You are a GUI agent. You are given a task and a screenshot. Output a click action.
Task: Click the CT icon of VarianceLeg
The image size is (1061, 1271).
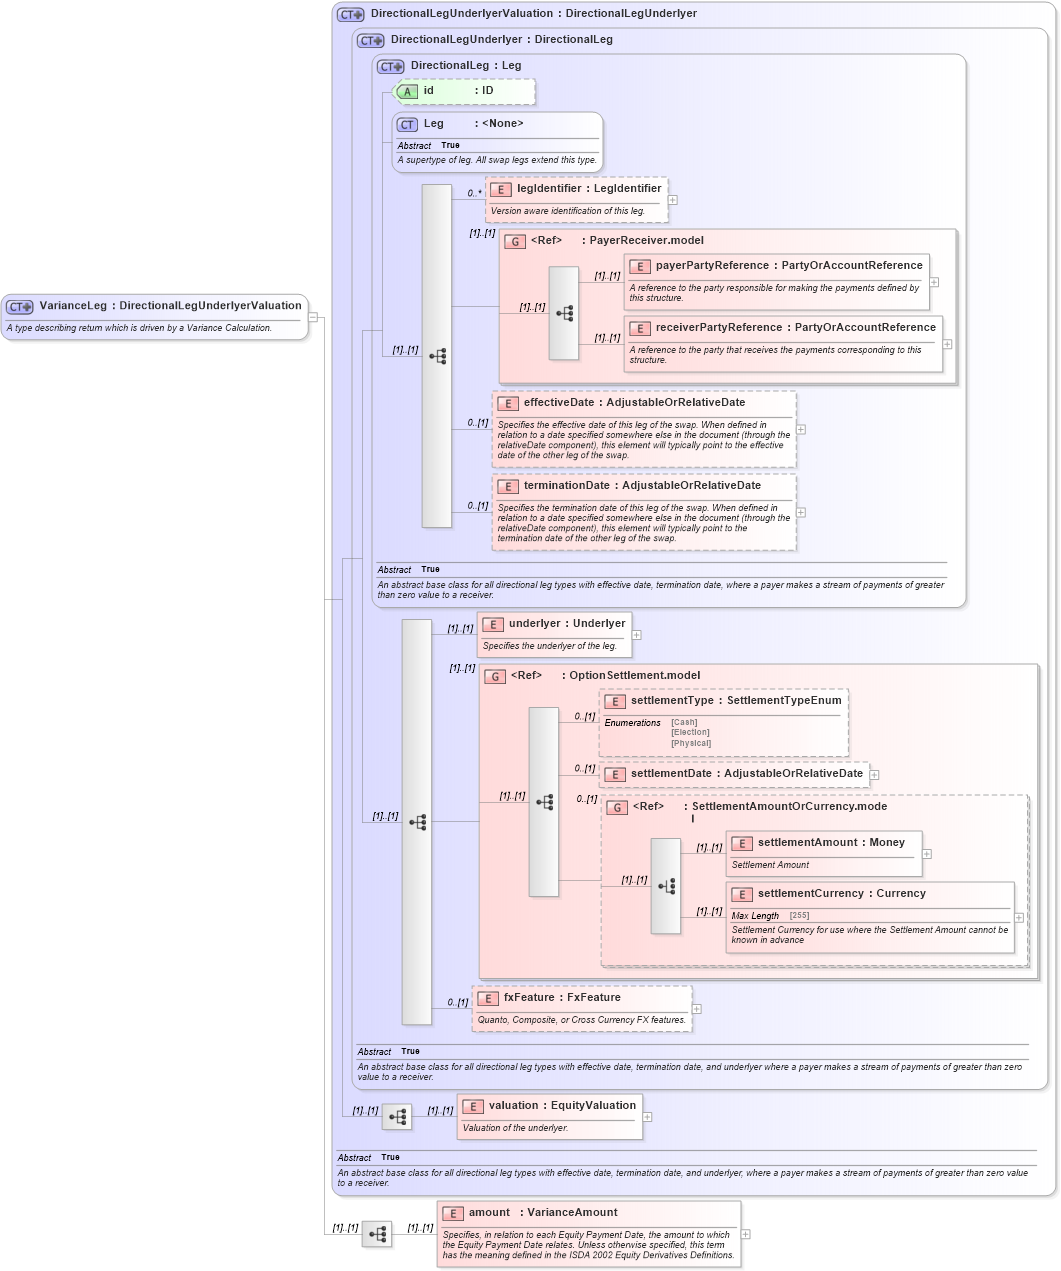pyautogui.click(x=20, y=307)
